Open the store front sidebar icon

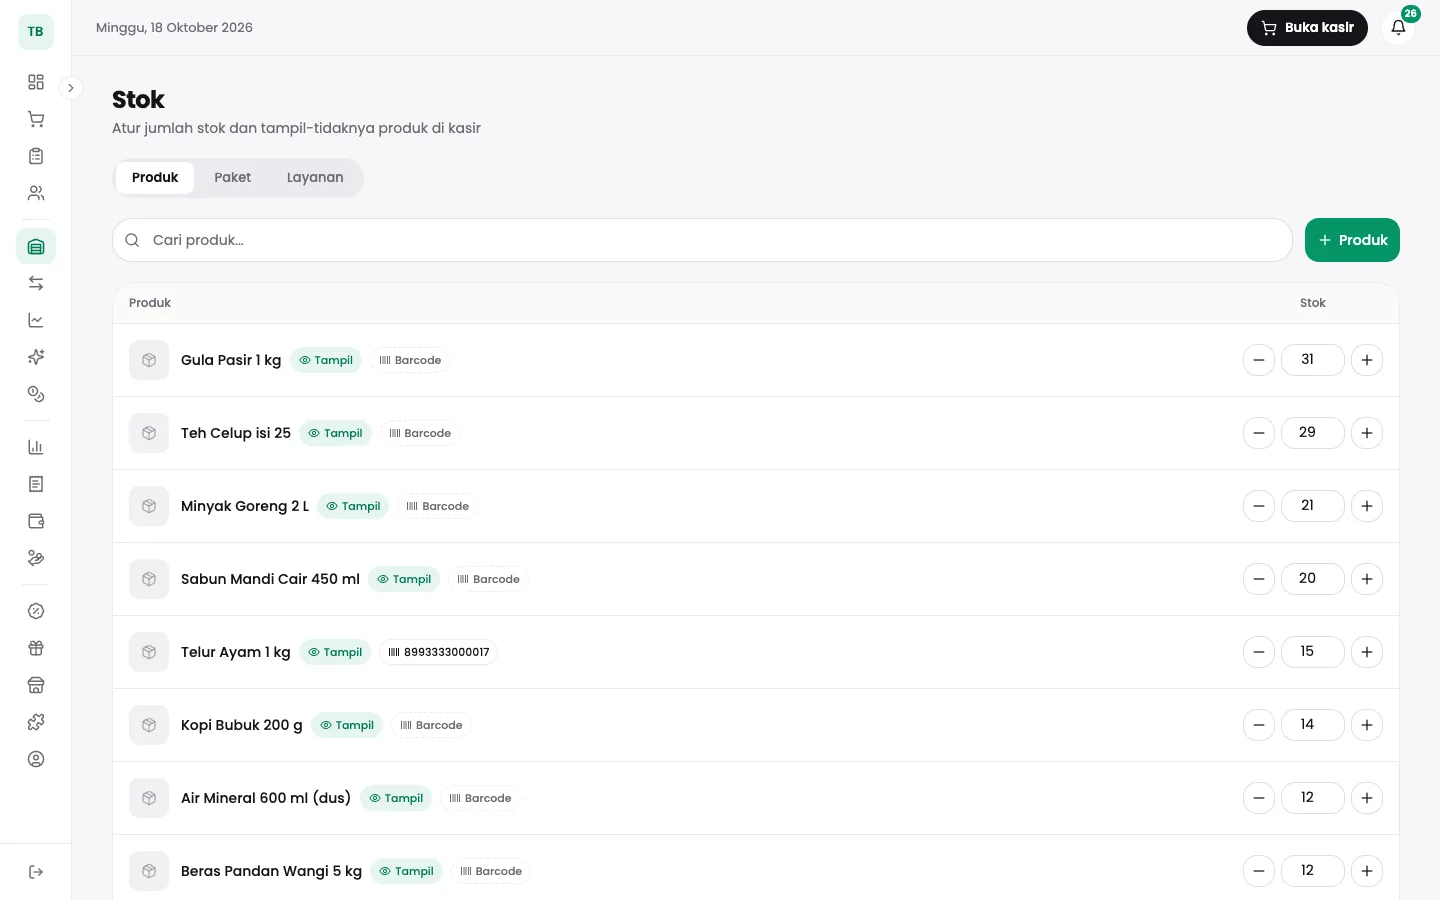click(x=36, y=685)
